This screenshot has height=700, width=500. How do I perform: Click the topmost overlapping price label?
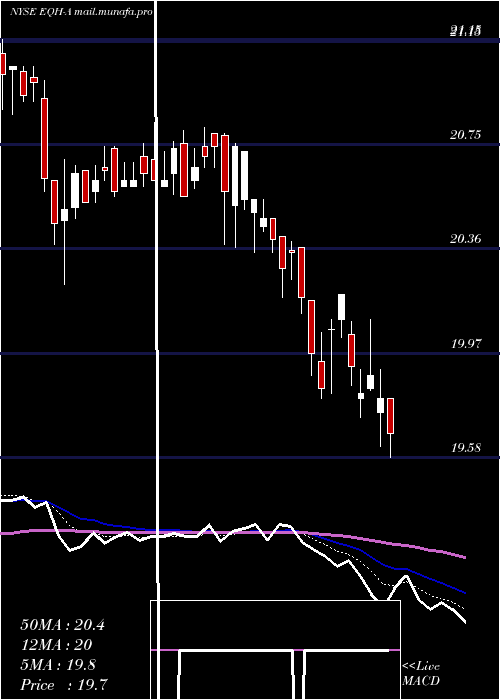click(466, 31)
